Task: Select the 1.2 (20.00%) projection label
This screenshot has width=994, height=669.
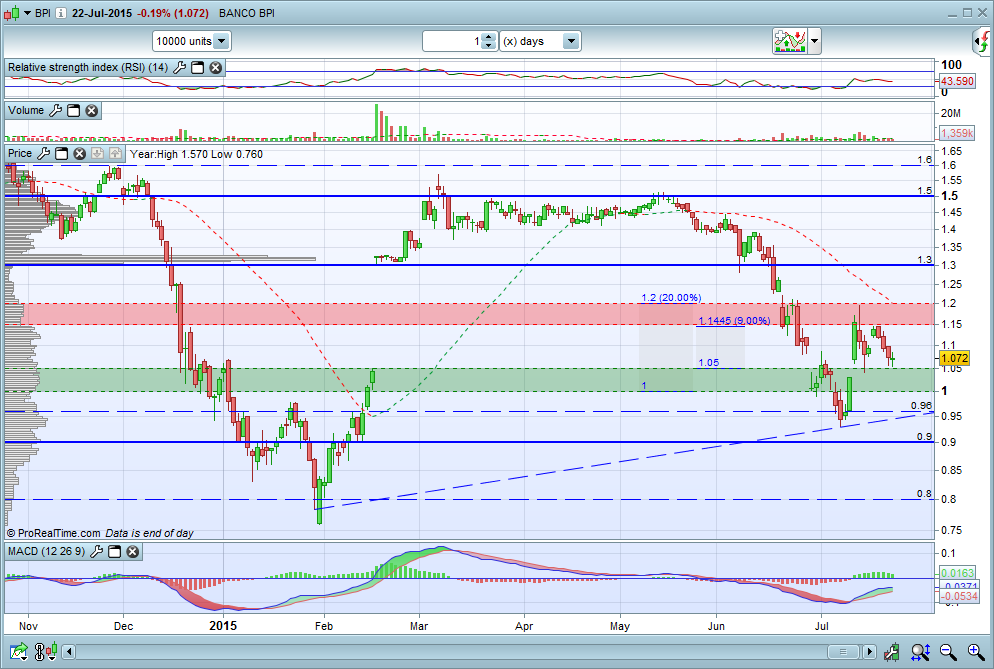Action: 671,297
